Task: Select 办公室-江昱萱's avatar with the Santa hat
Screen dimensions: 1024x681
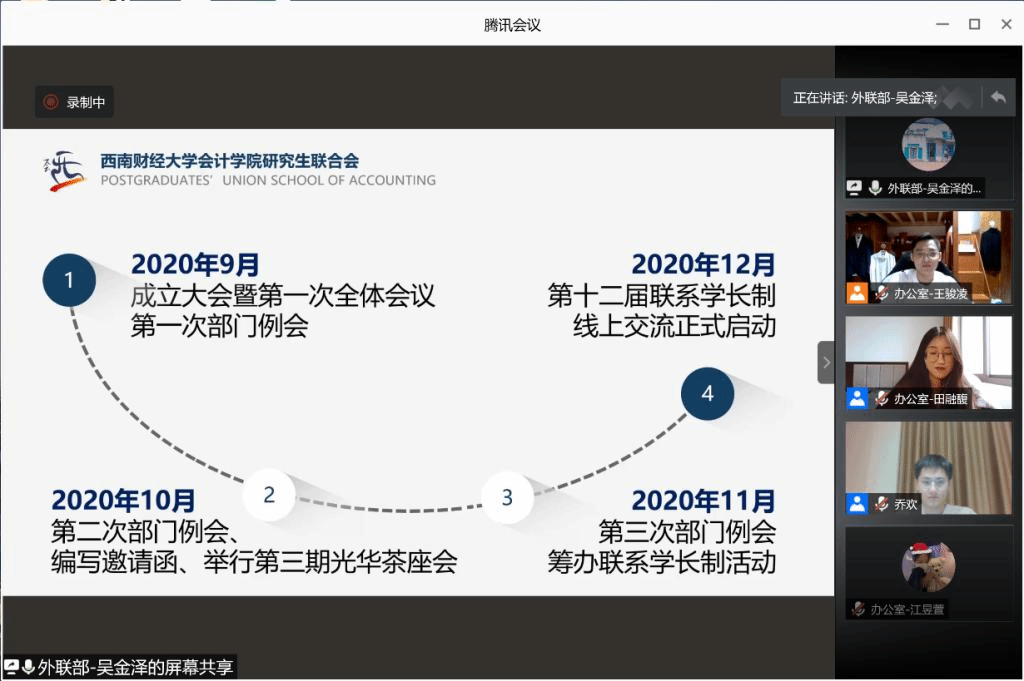Action: point(928,567)
